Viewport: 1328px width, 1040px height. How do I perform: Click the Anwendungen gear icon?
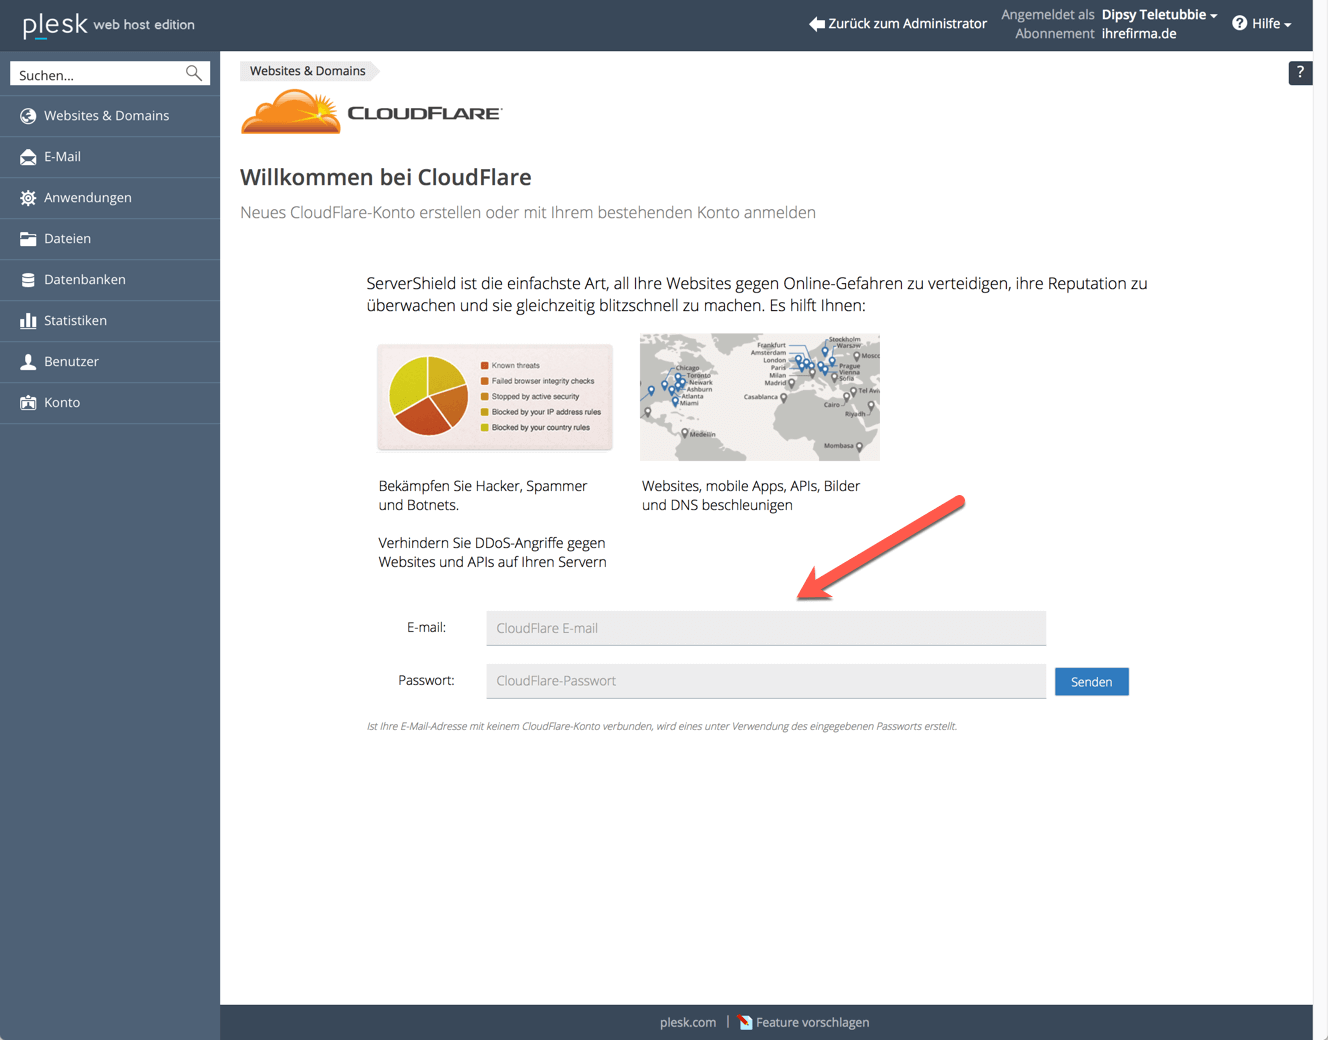(28, 198)
